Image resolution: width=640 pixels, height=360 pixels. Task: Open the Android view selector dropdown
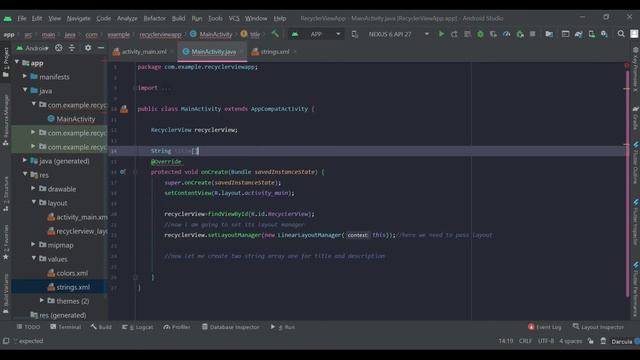[33, 48]
